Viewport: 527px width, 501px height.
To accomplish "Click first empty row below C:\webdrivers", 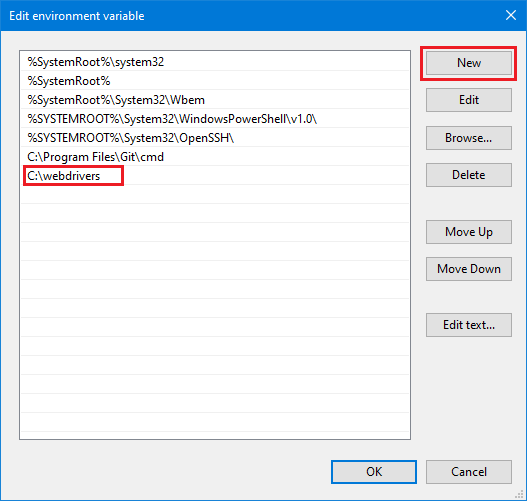I will tap(215, 194).
